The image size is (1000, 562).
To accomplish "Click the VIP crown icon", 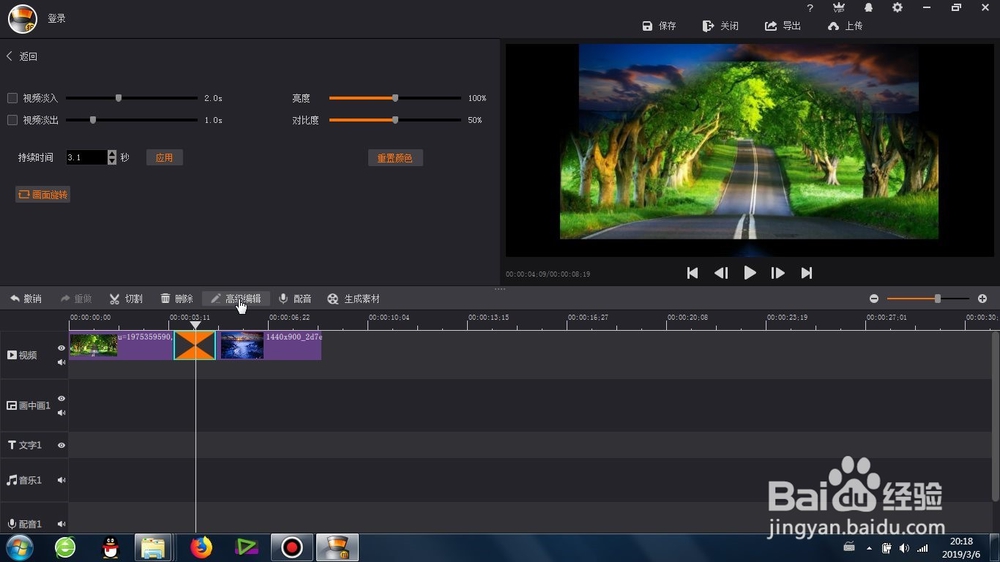I will [x=839, y=8].
